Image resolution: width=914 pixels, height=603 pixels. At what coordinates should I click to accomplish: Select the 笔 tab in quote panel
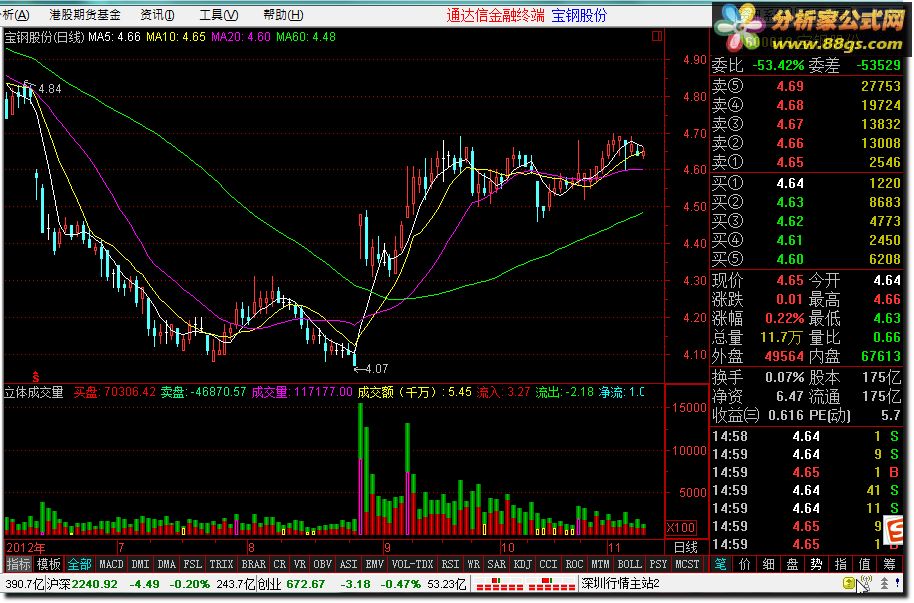(x=720, y=564)
